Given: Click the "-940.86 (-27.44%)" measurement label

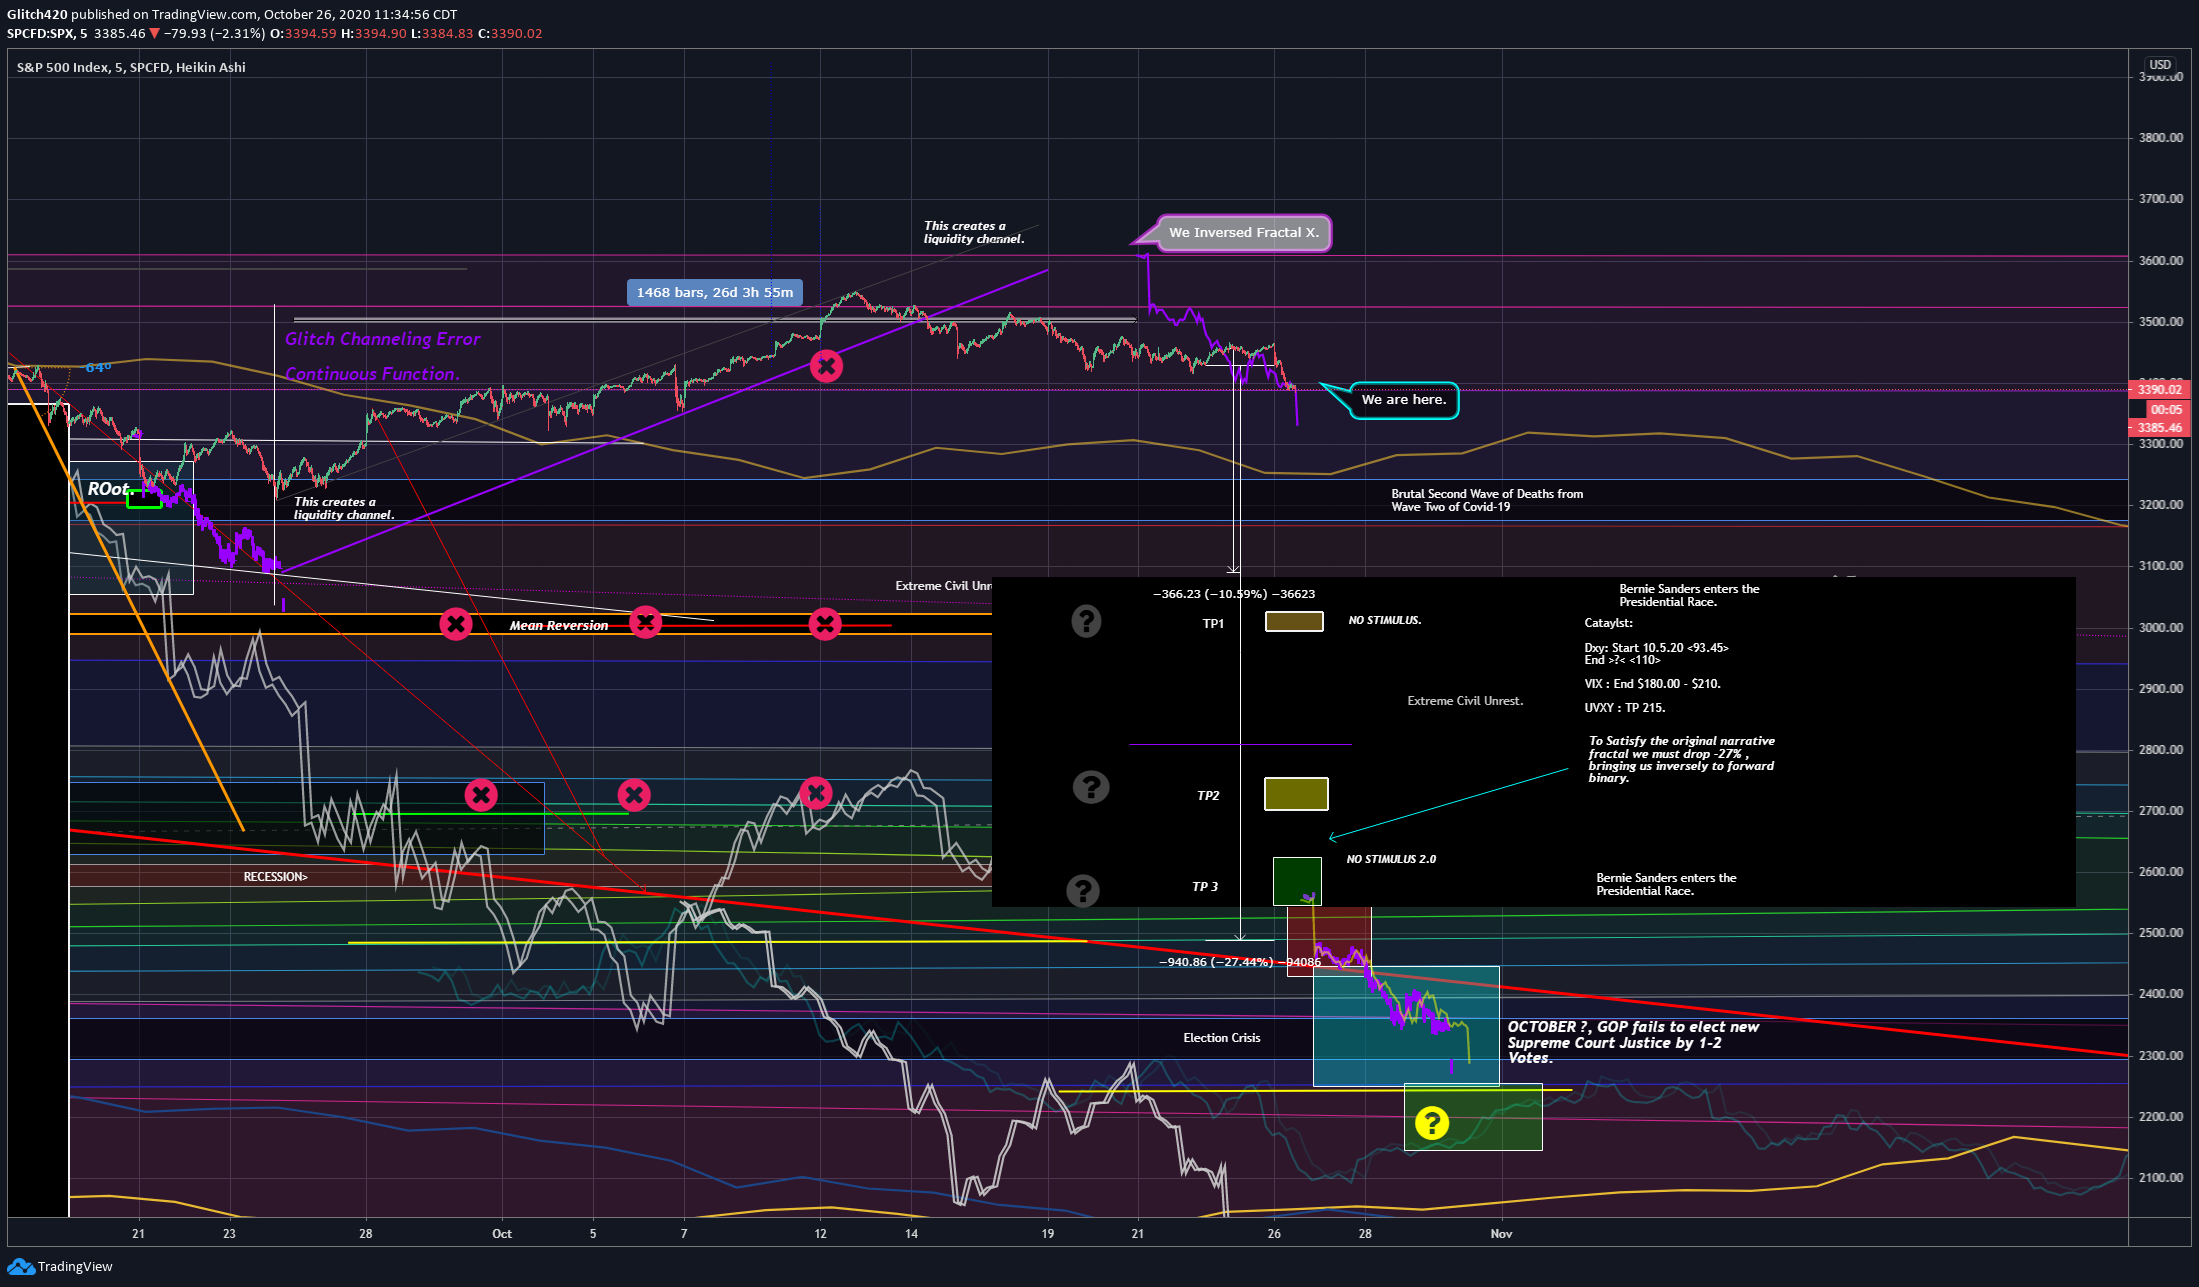Looking at the screenshot, I should click(x=1240, y=962).
